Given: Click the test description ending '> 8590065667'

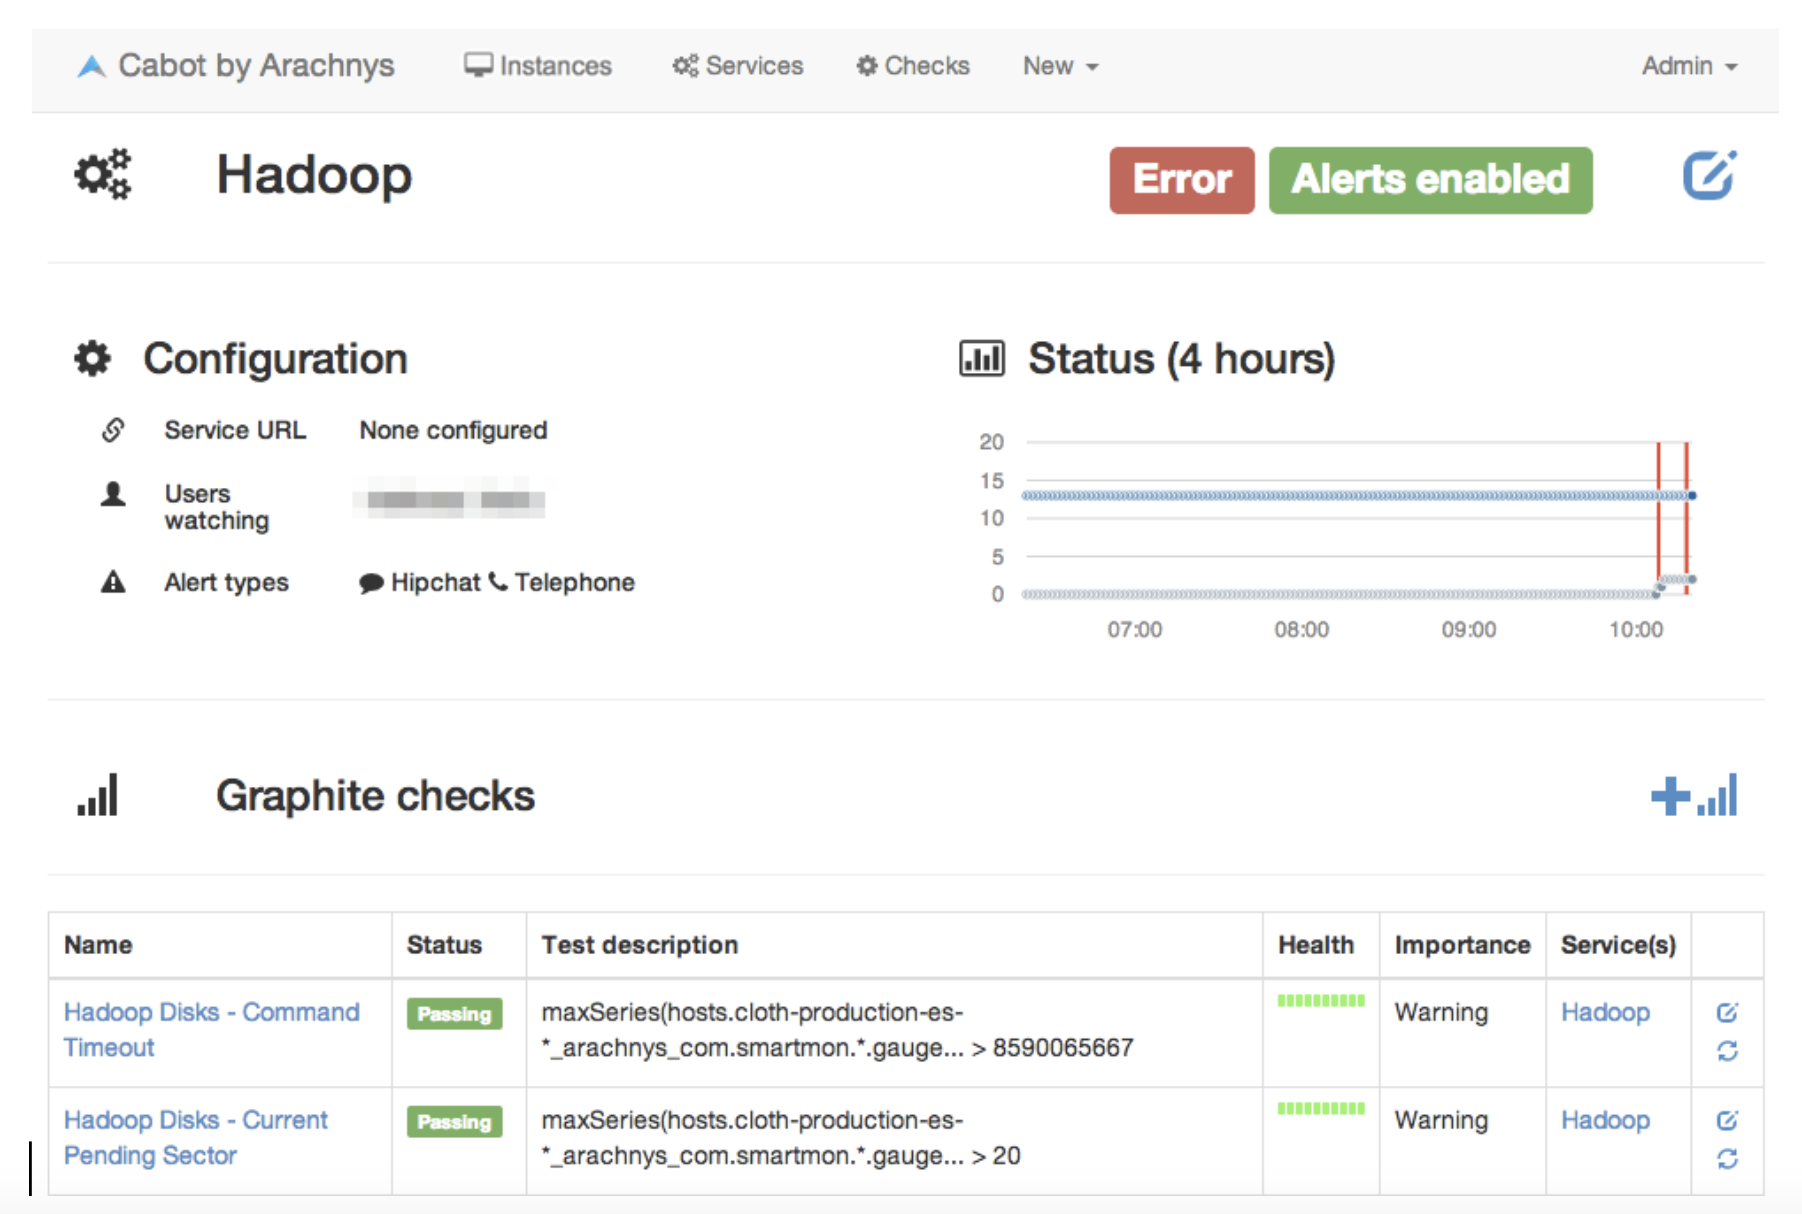Looking at the screenshot, I should point(837,1030).
